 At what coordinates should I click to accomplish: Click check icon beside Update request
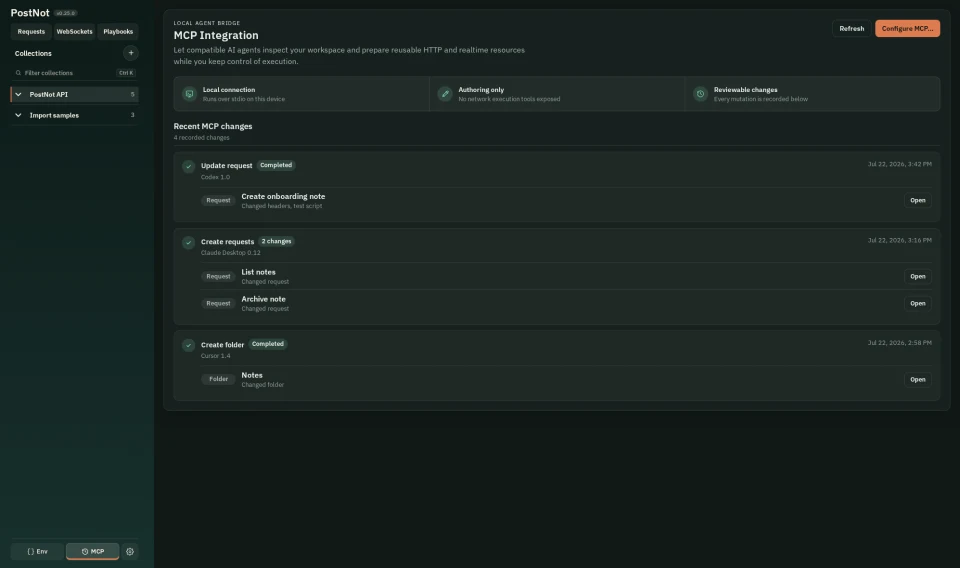[x=189, y=166]
